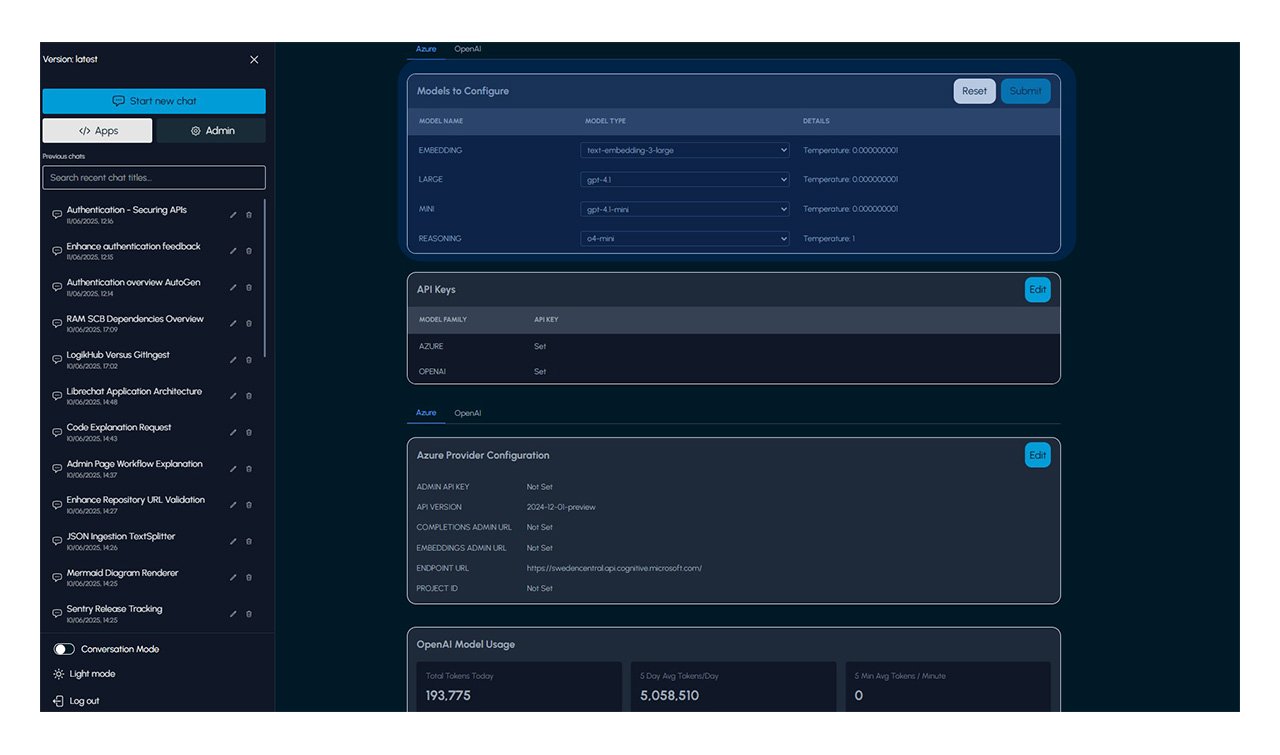The image size is (1280, 755).
Task: Click the trash icon for 'Mermaid Diagram Renderer'
Action: tap(248, 577)
